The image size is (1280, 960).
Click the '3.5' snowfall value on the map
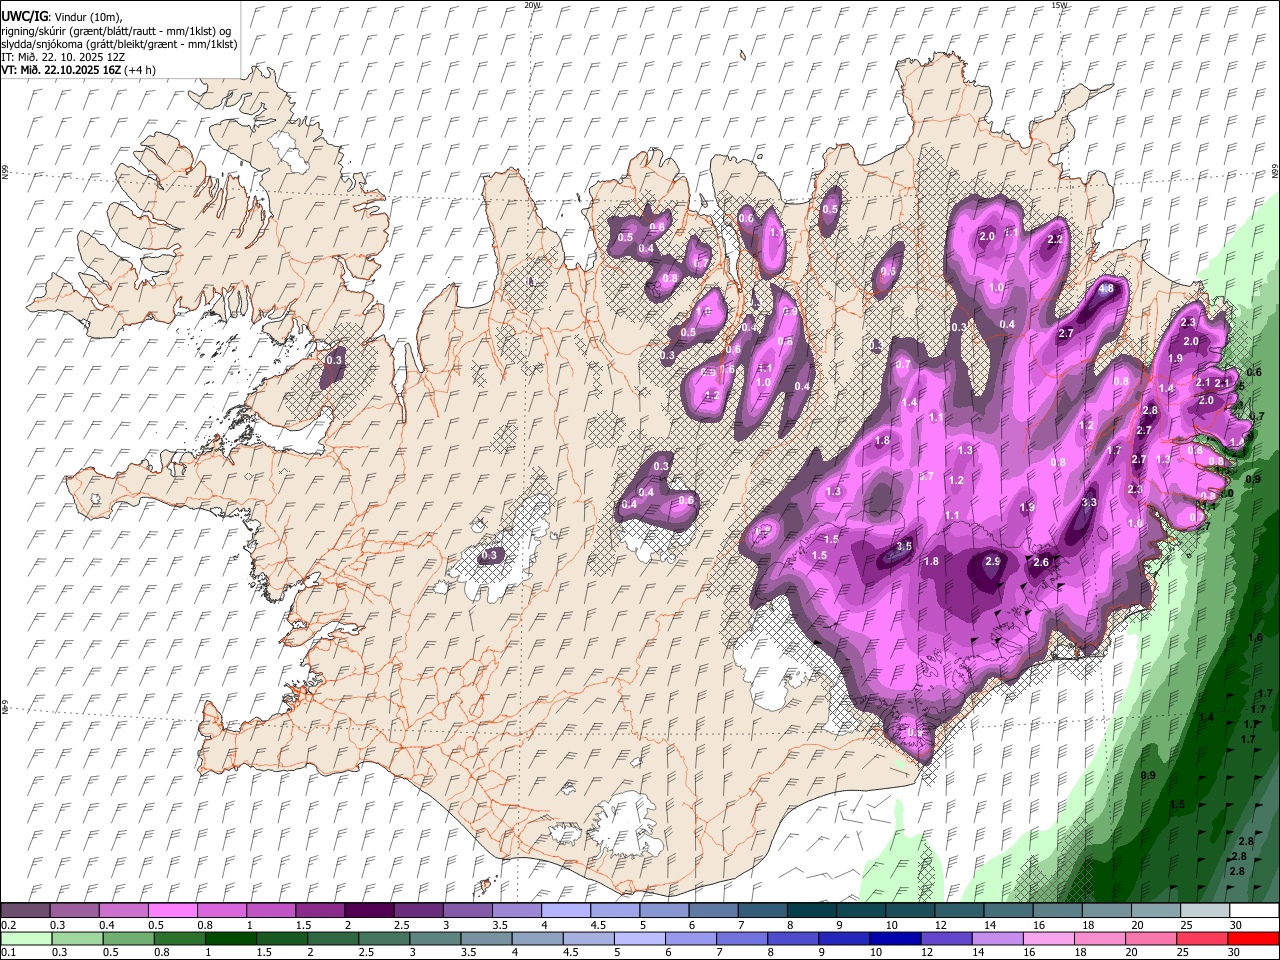click(904, 546)
